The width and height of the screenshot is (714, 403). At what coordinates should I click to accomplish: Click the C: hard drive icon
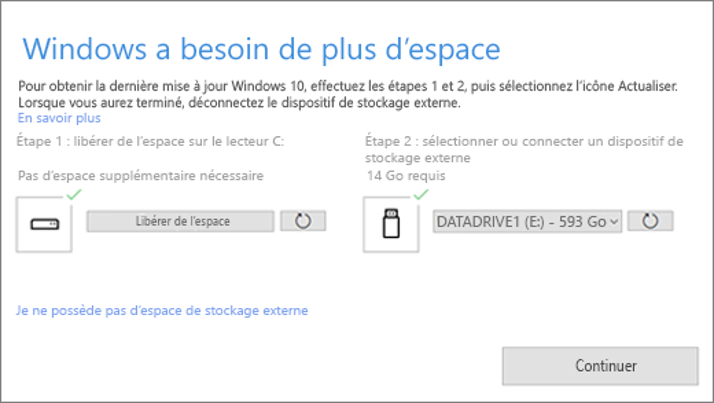(x=44, y=224)
